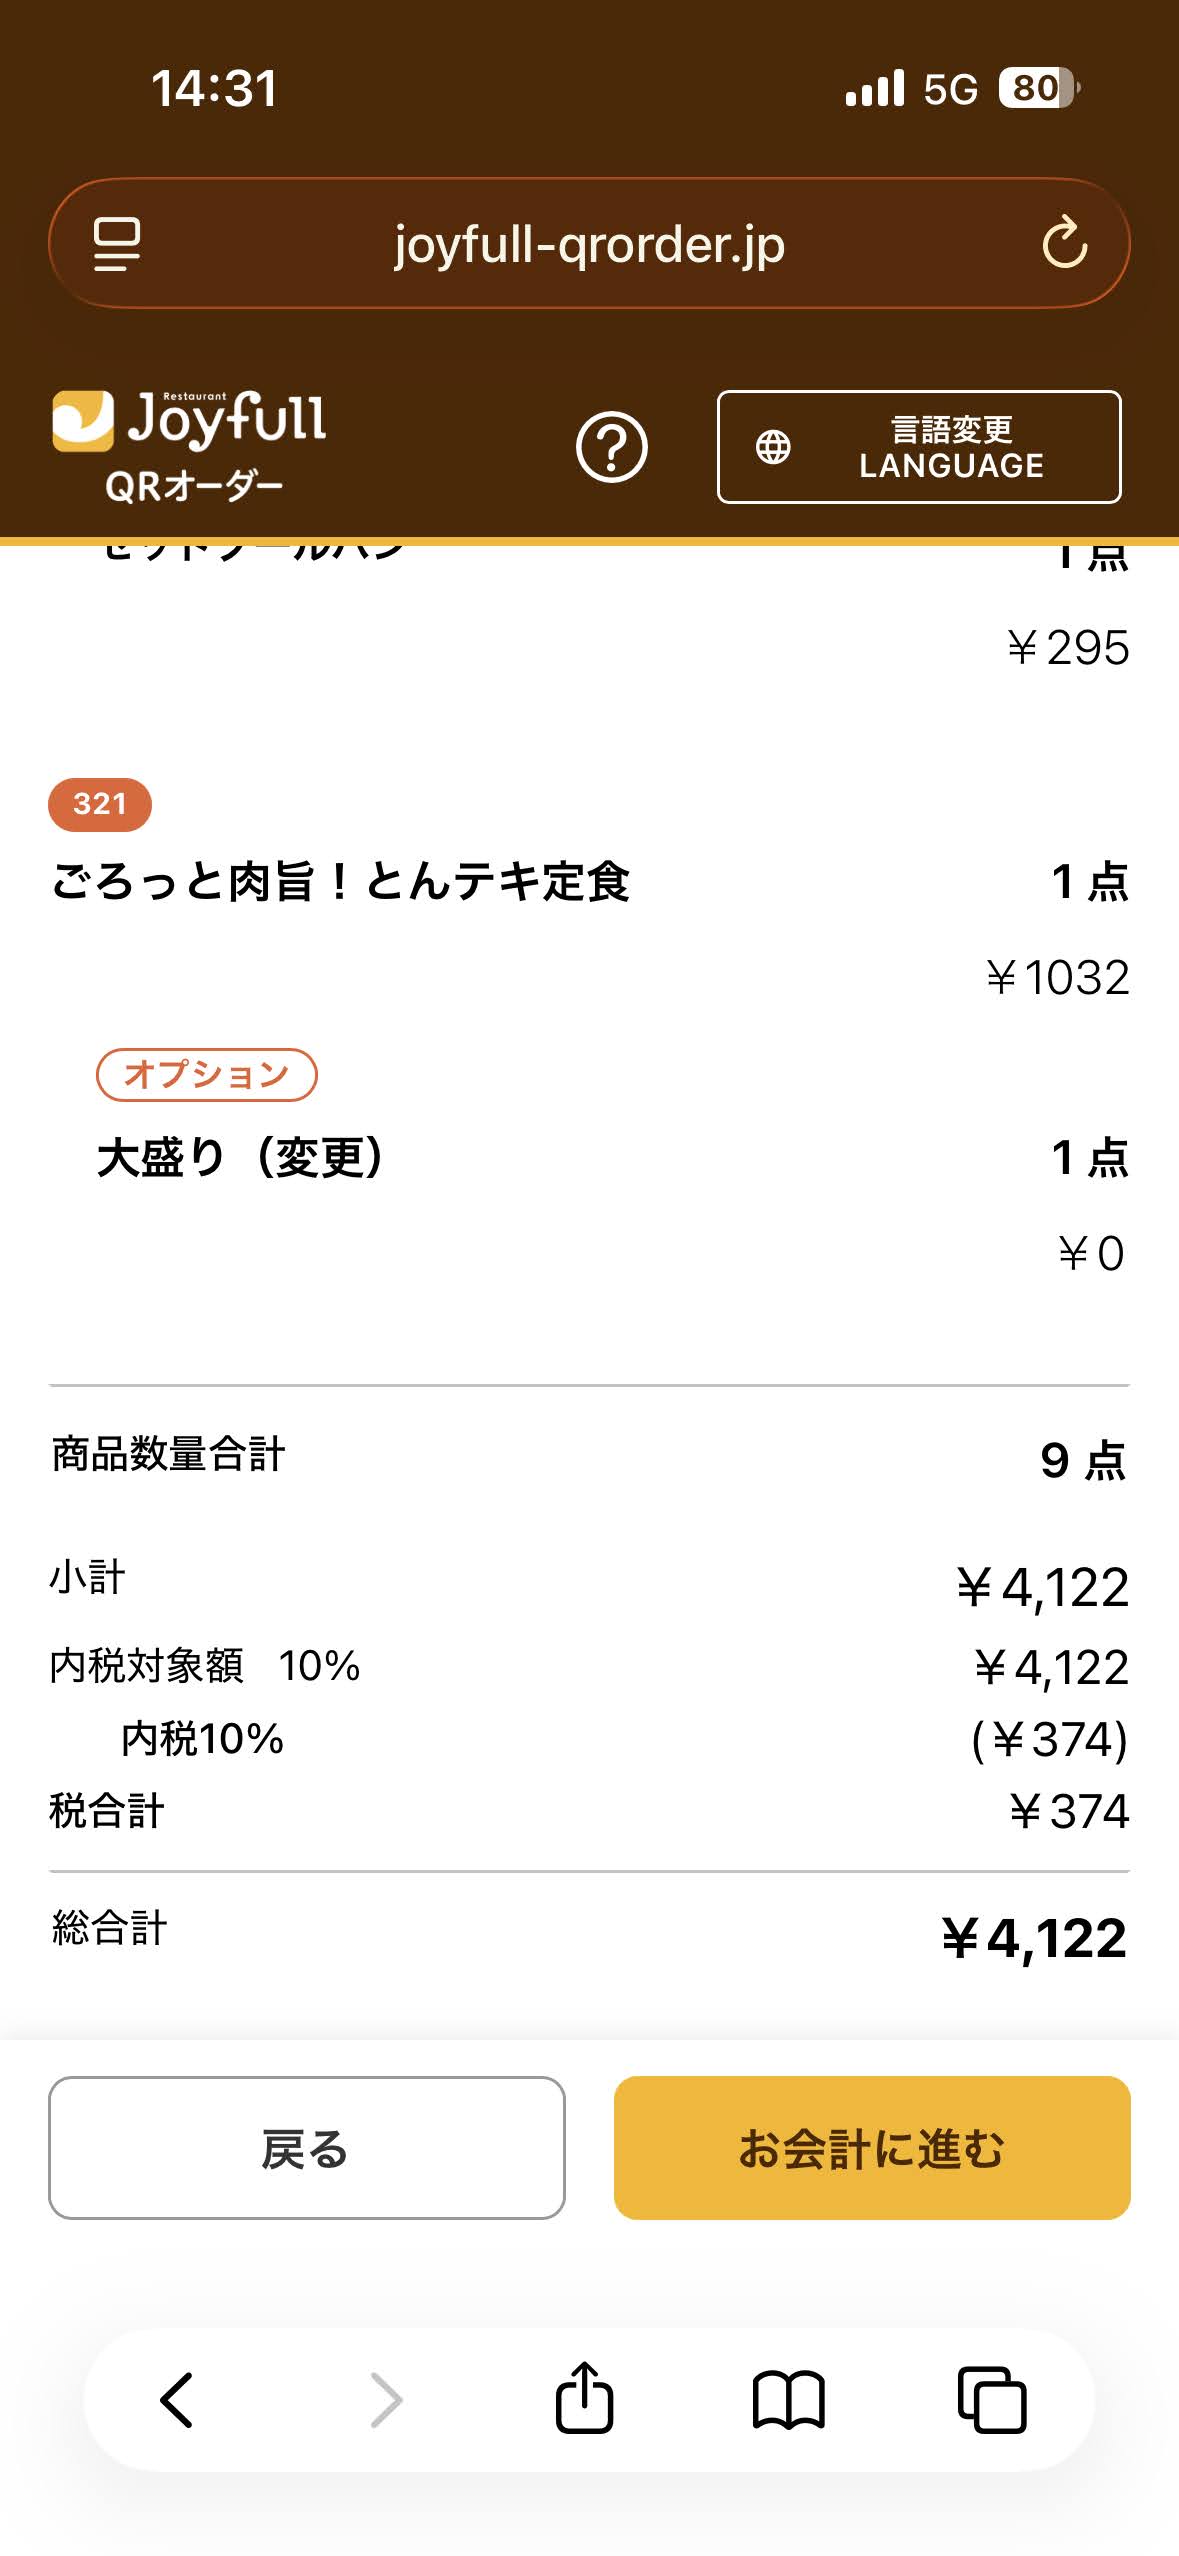Reload the page with the refresh icon
1179x2556 pixels.
point(1064,244)
